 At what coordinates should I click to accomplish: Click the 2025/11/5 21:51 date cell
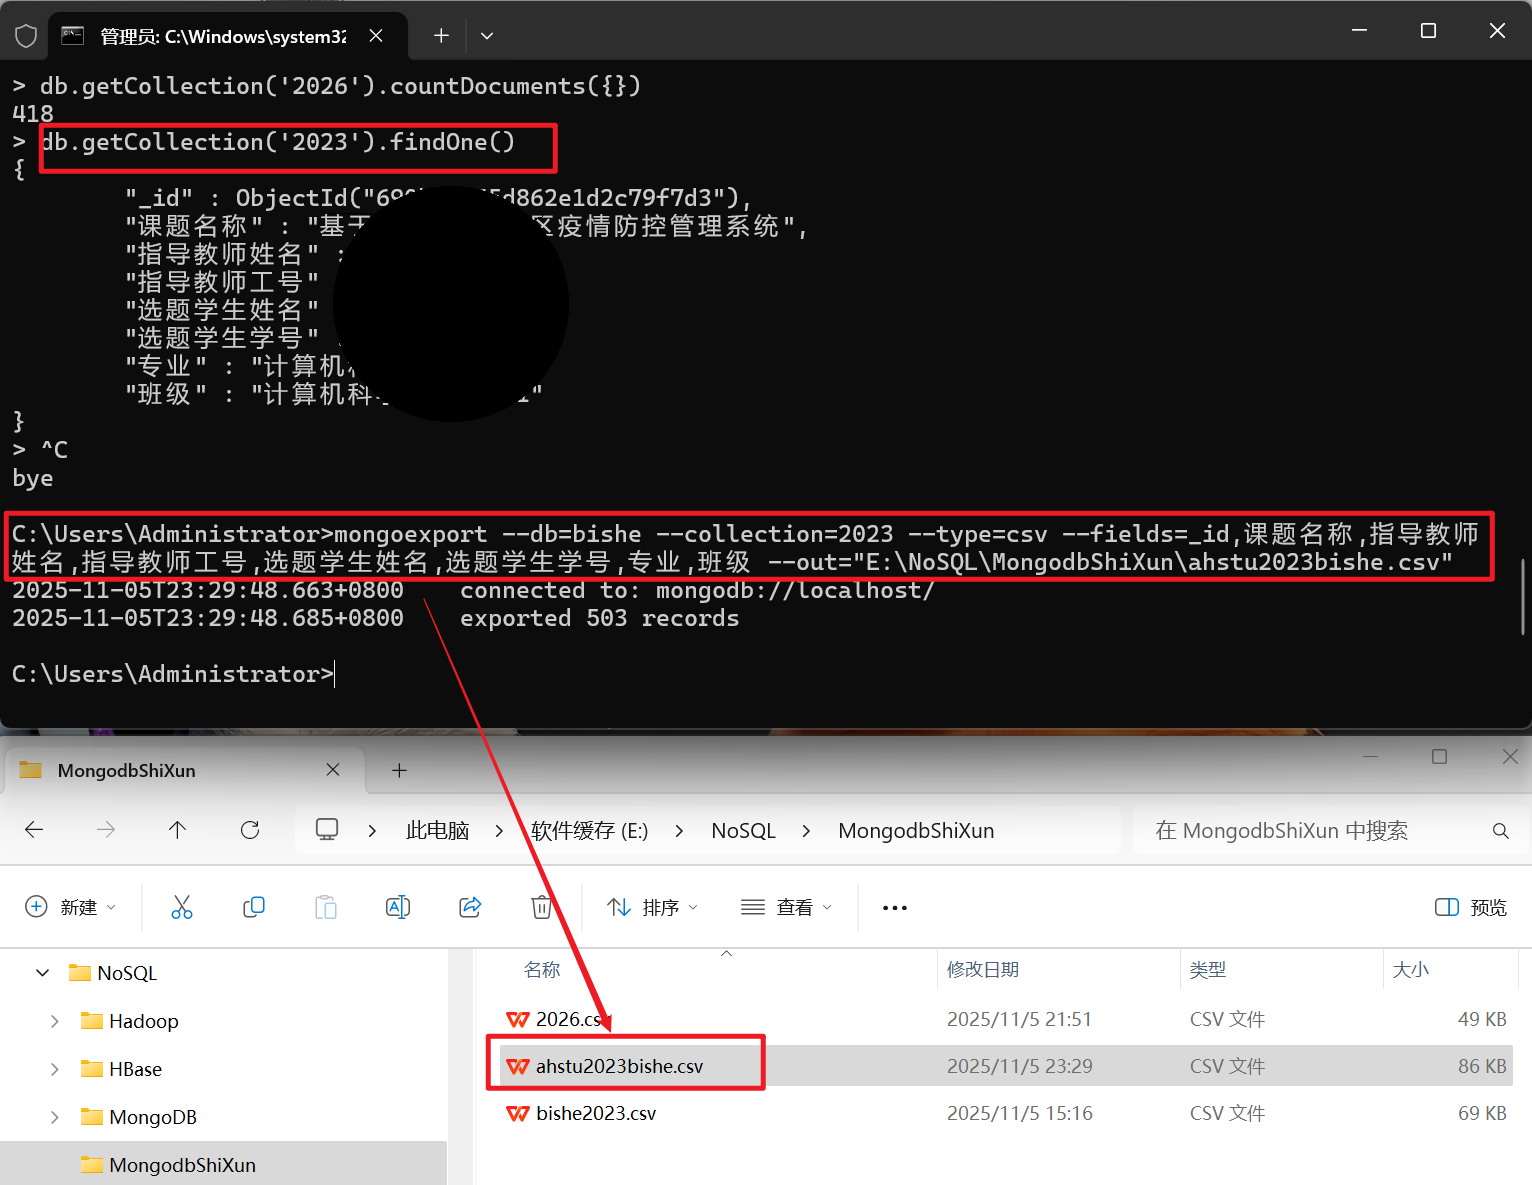[1019, 1019]
